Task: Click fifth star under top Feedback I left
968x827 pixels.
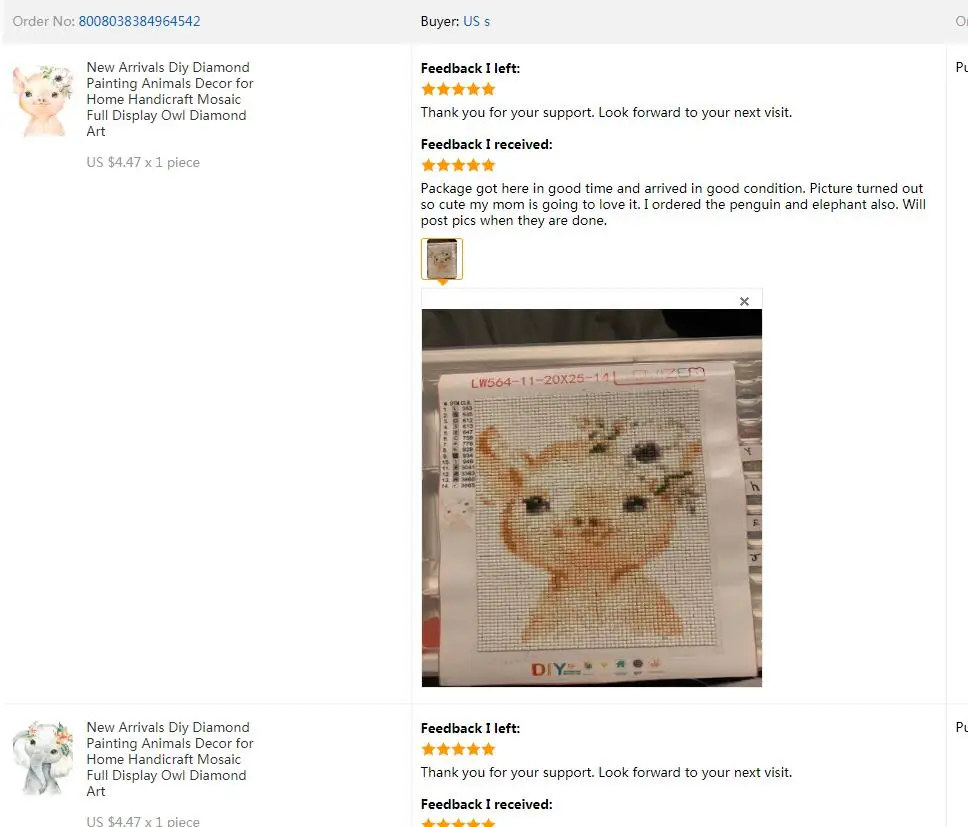Action: [x=488, y=89]
